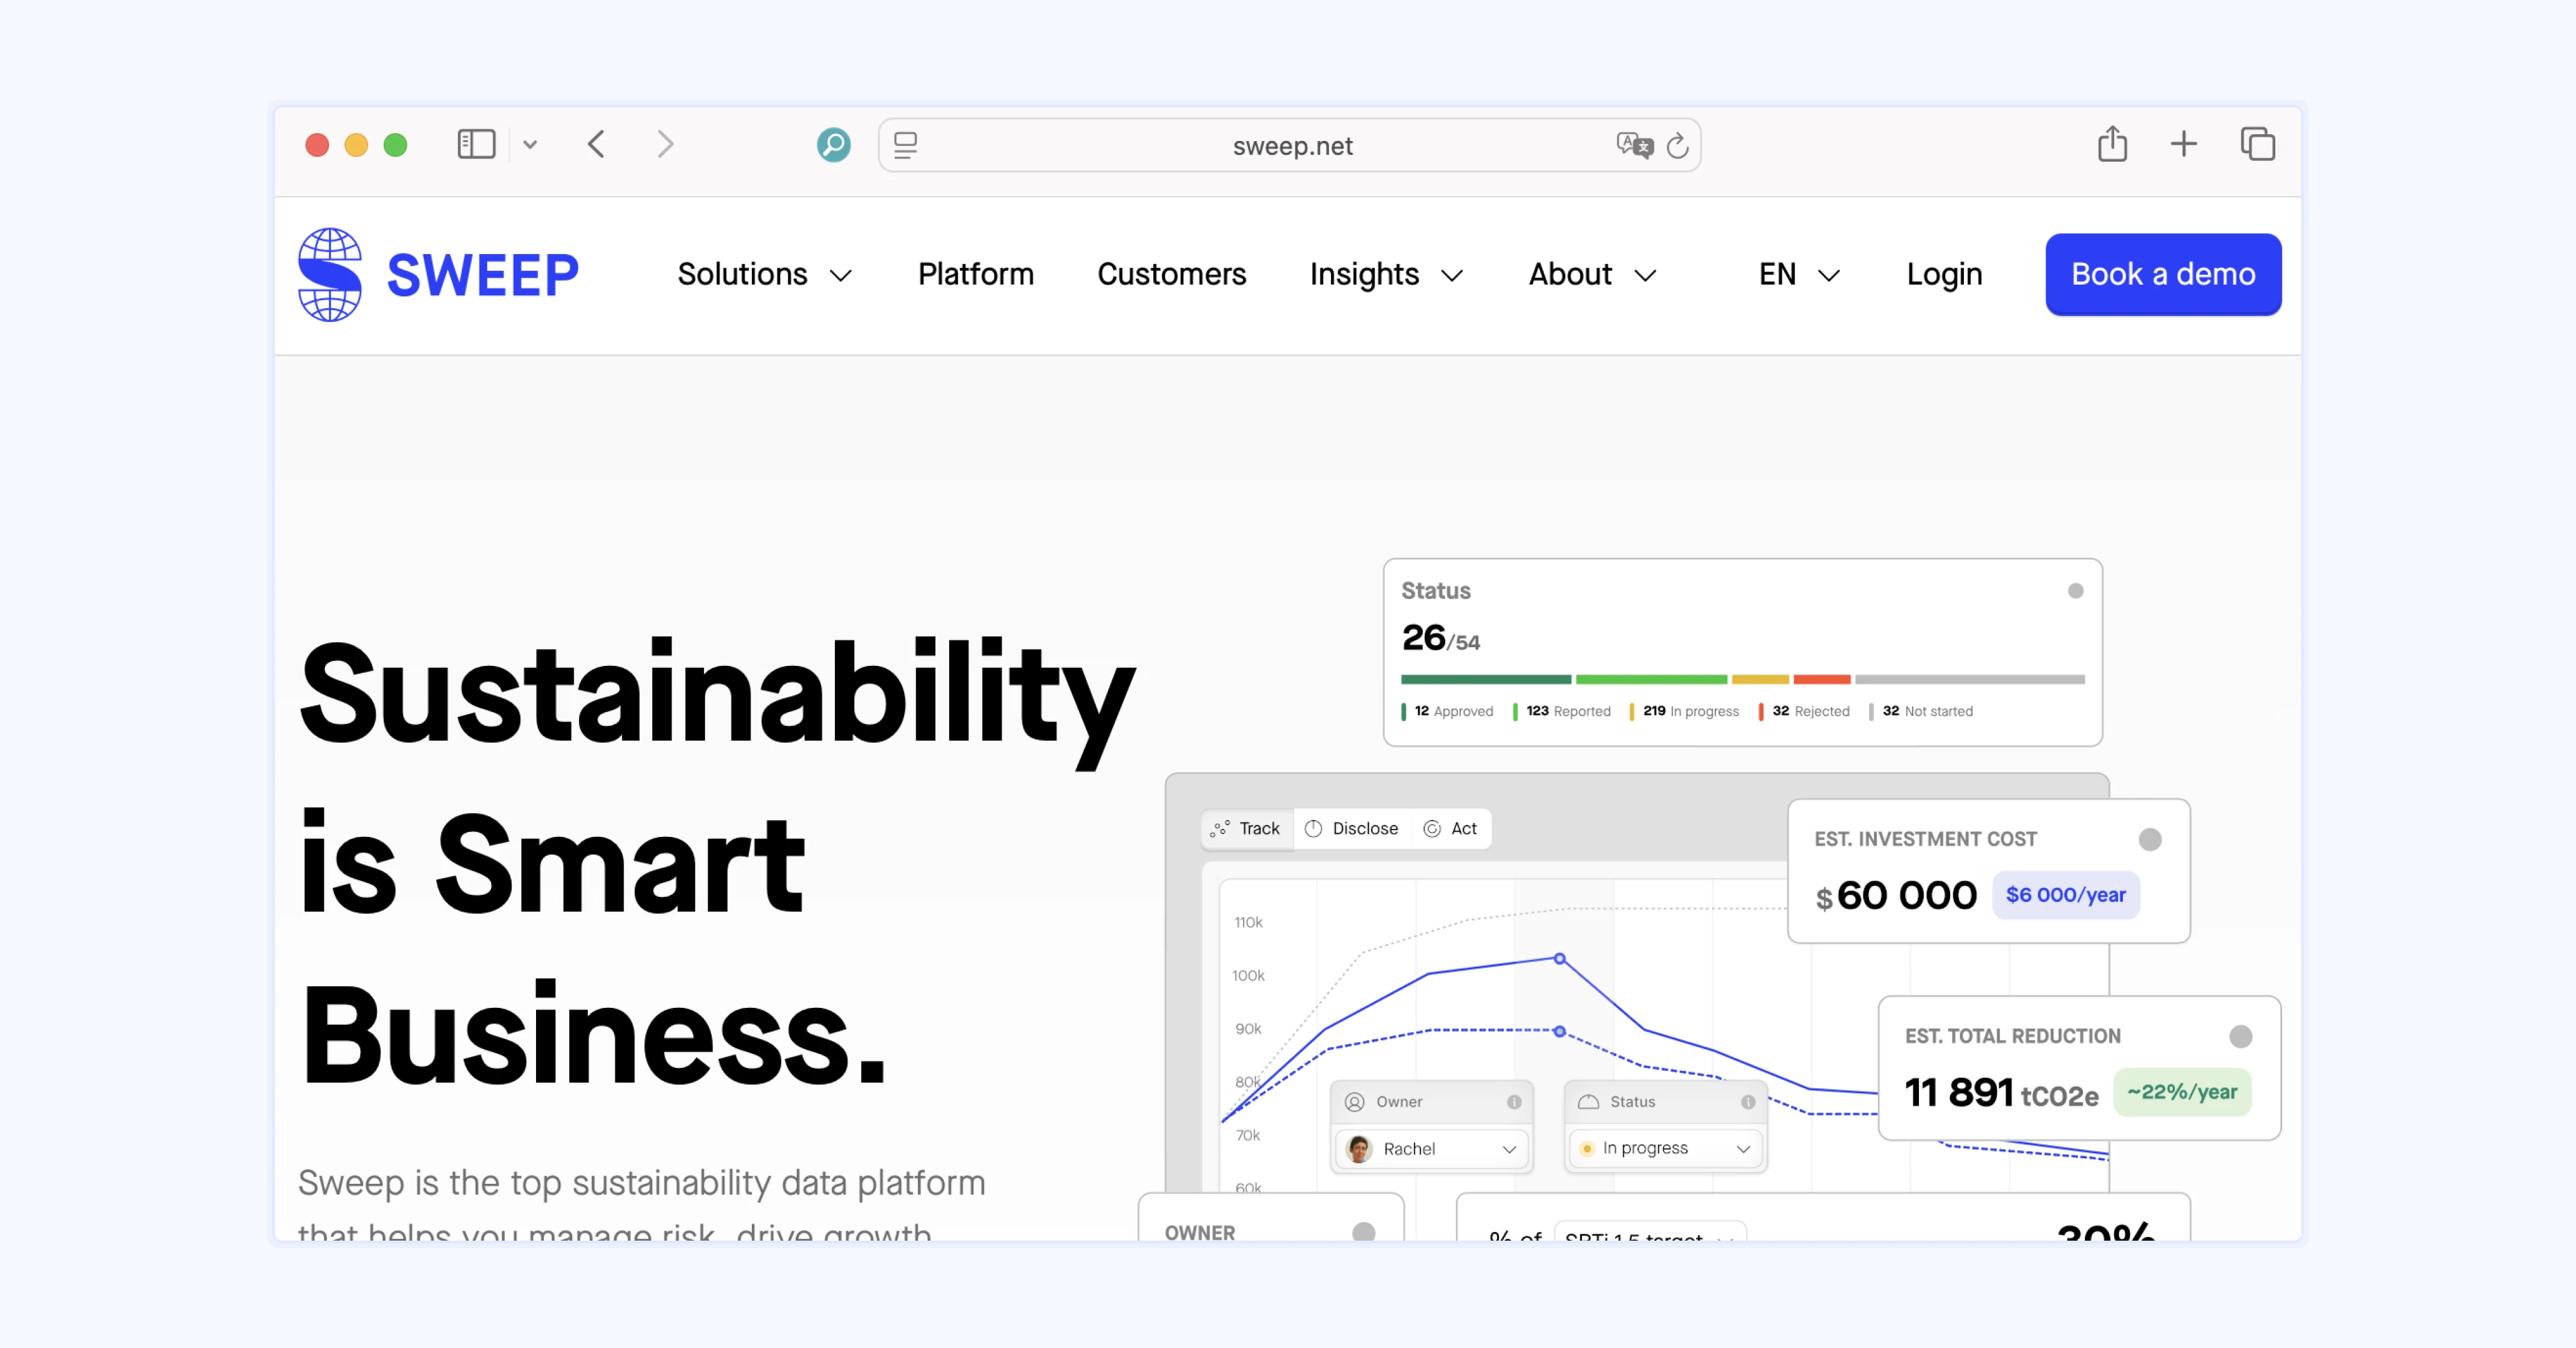Click the '123 Reported' legend entry
This screenshot has height=1348, width=2576.
pos(1562,711)
